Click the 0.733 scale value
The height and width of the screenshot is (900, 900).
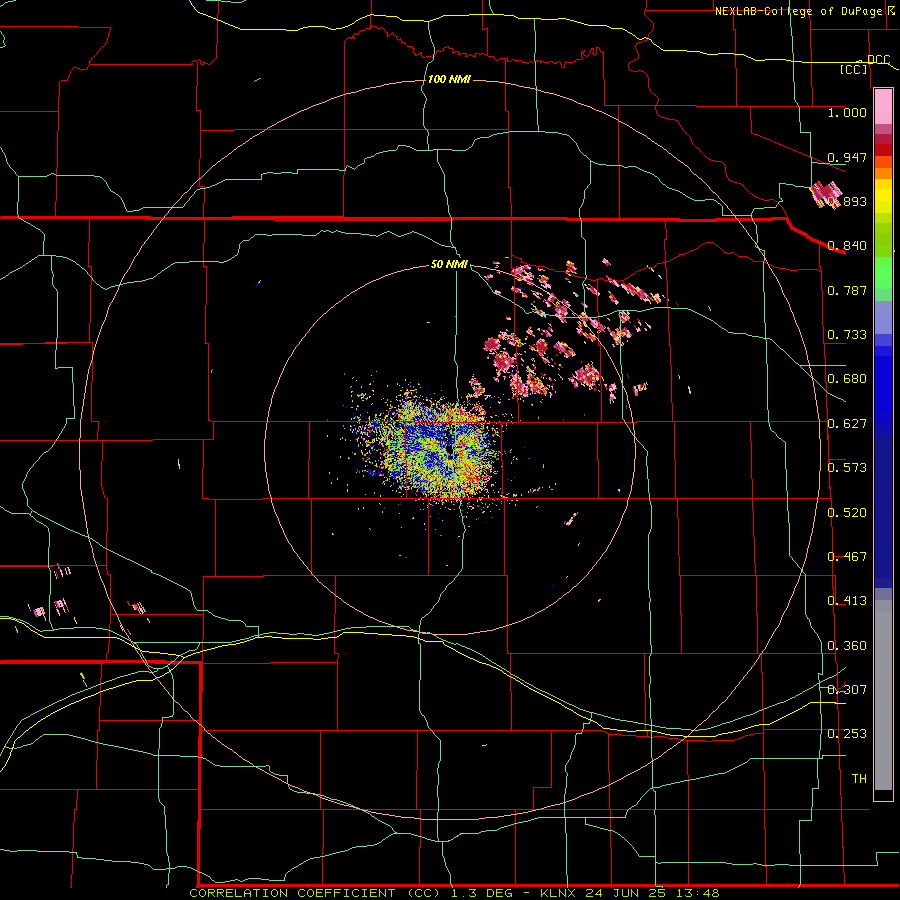click(x=847, y=335)
